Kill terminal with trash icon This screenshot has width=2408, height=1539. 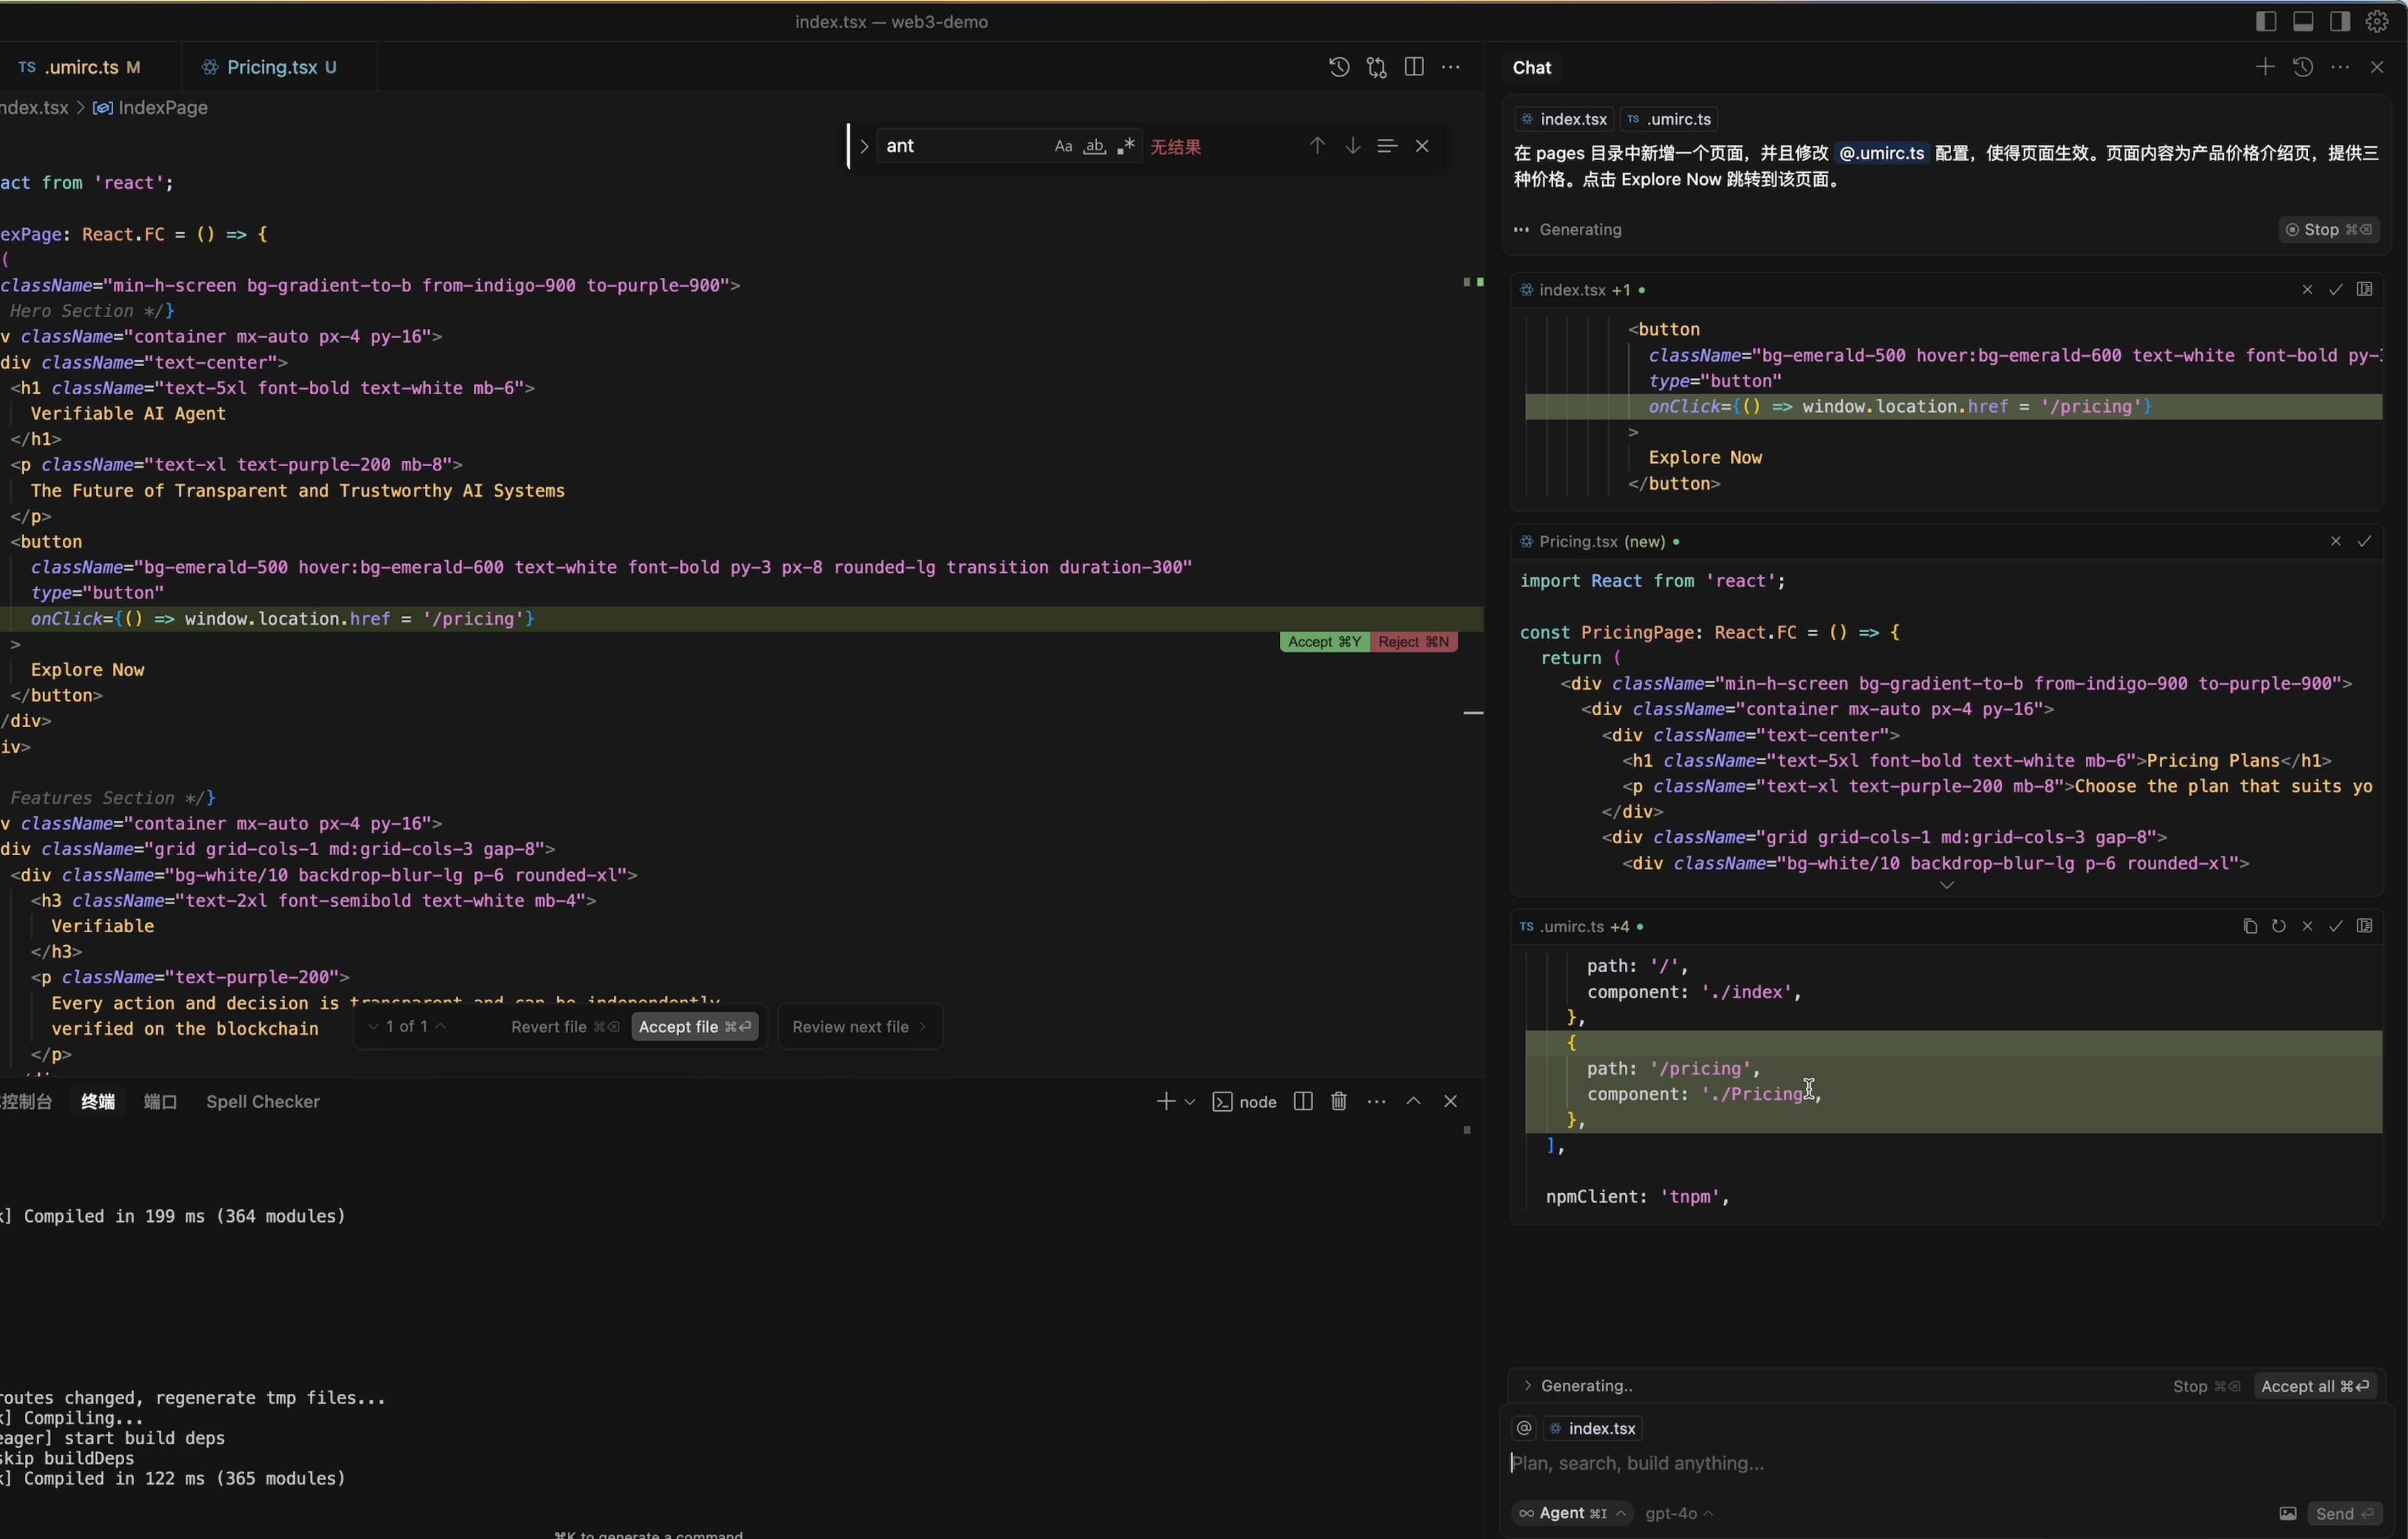click(1339, 1101)
